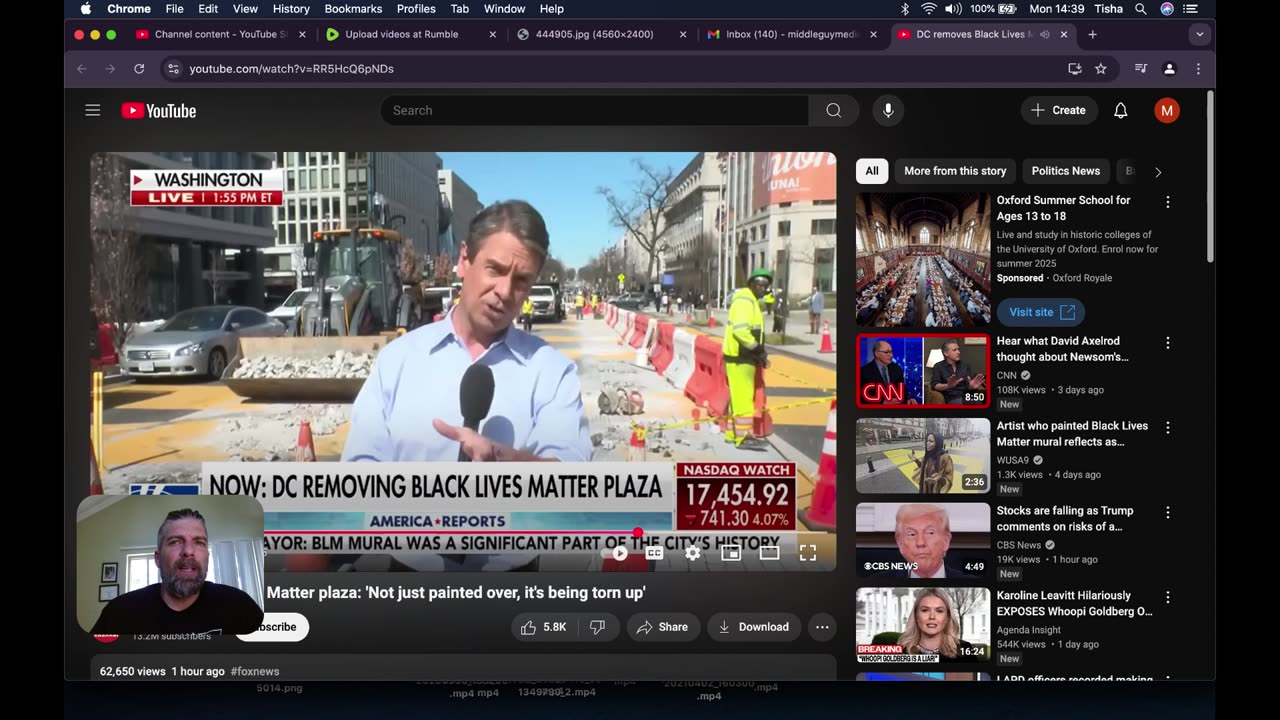Open Chrome three-dot menu
Image resolution: width=1280 pixels, height=720 pixels.
point(1198,69)
